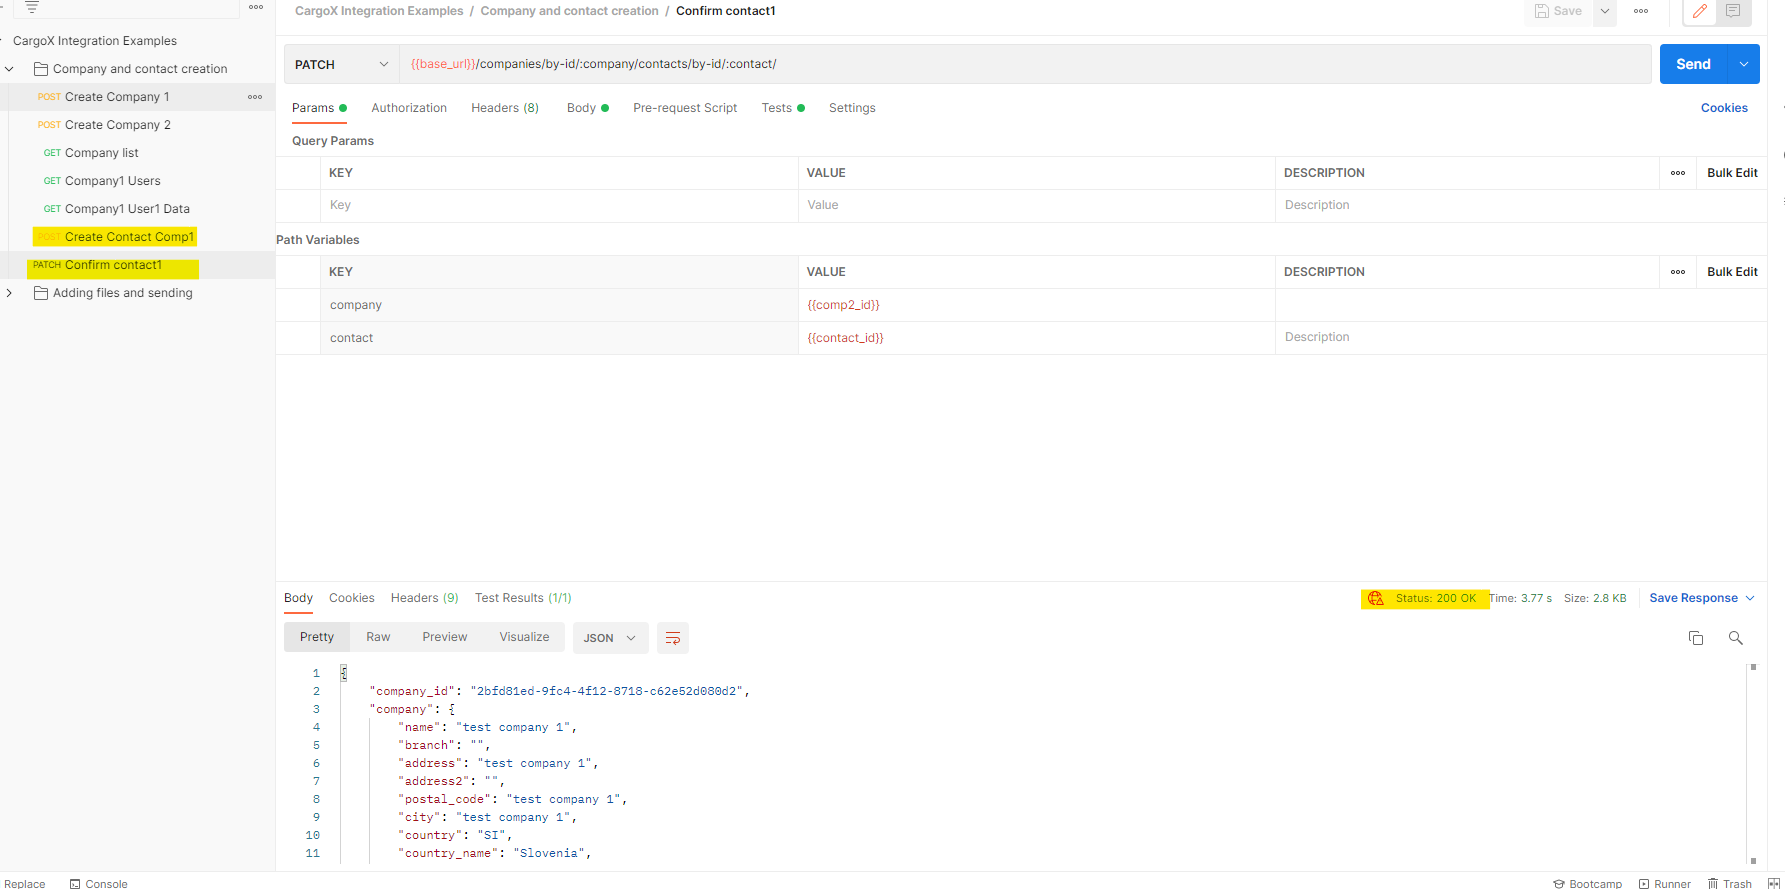Switch to edit mode pencil icon
This screenshot has height=889, width=1785.
1700,11
